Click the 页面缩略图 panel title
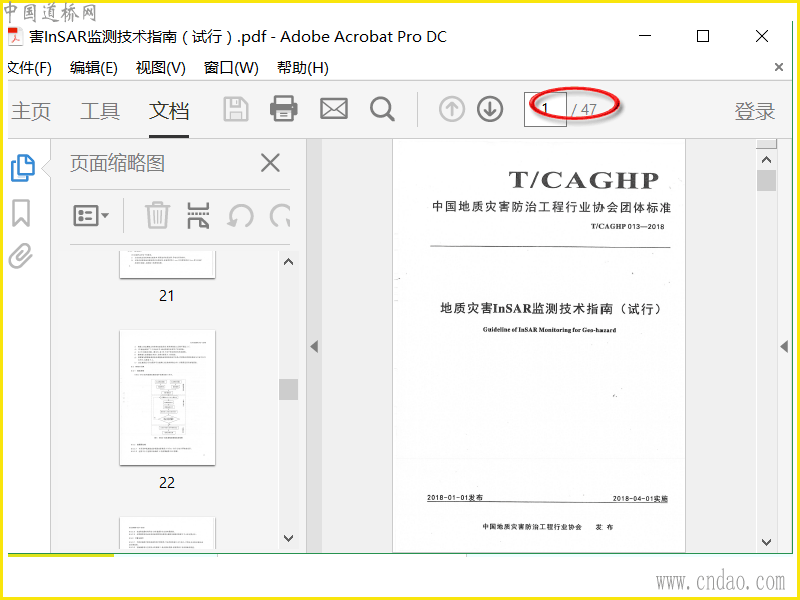The image size is (800, 600). [117, 163]
